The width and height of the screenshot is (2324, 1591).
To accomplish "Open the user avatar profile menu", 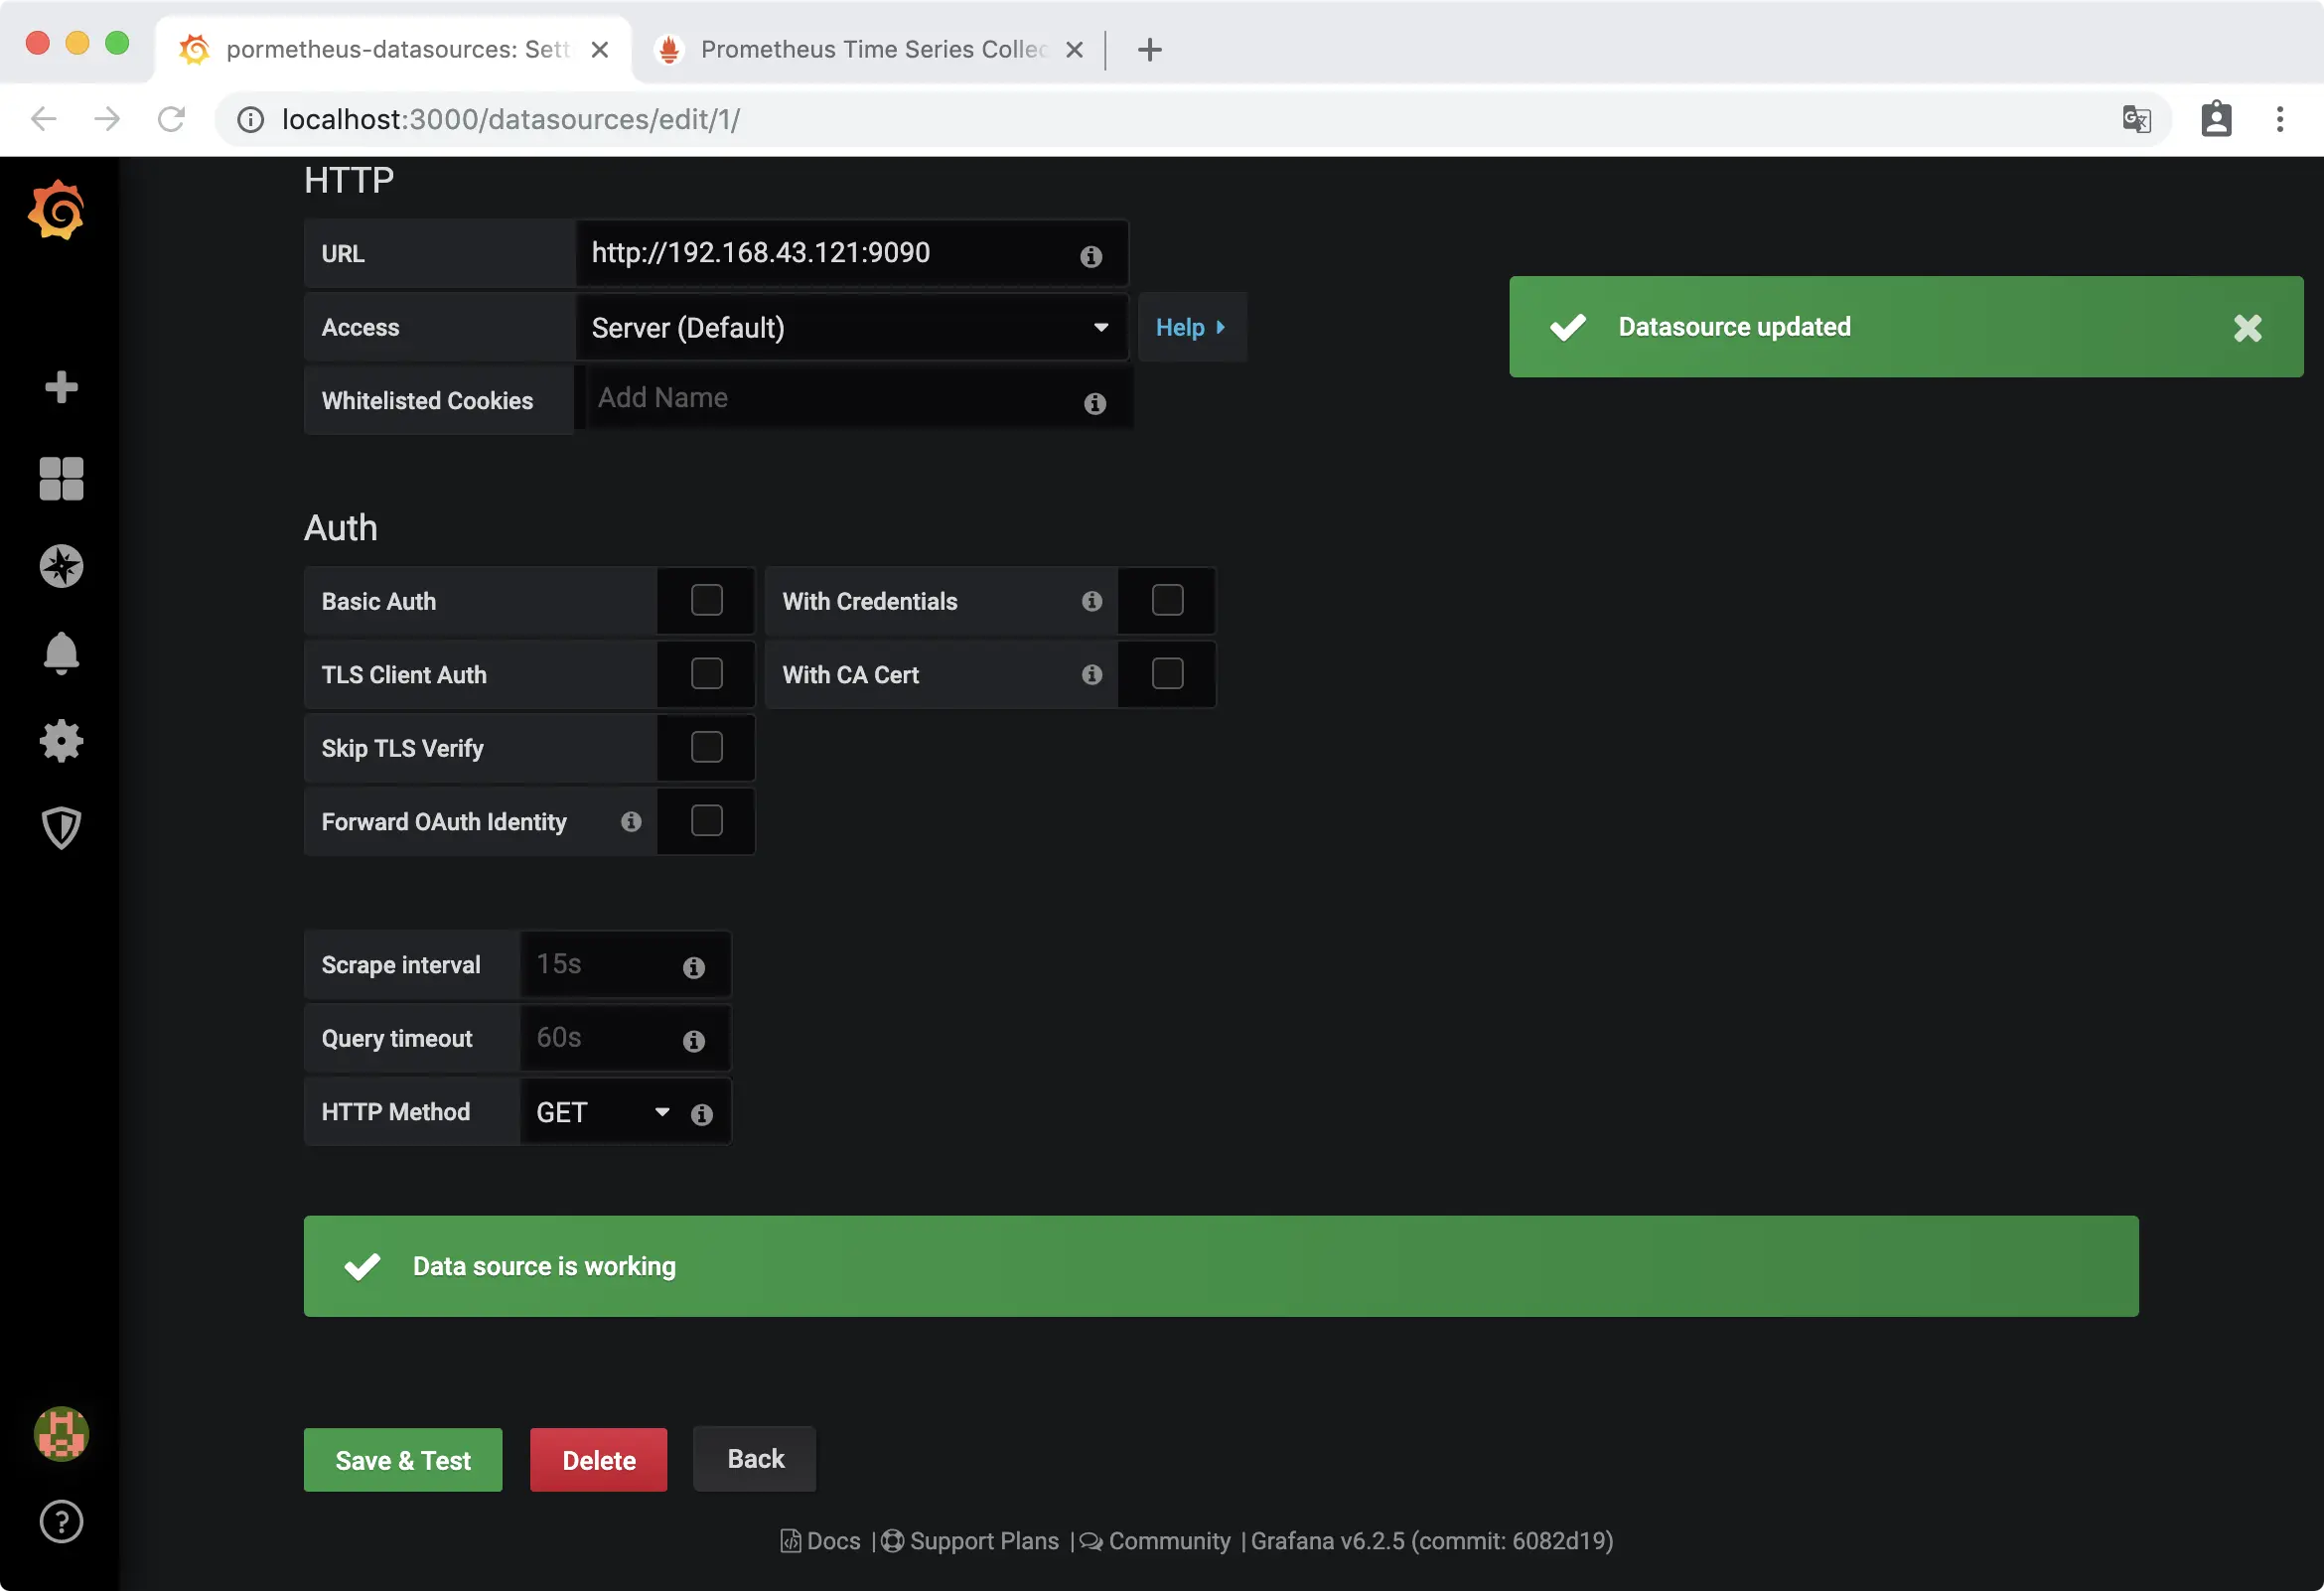I will point(61,1433).
